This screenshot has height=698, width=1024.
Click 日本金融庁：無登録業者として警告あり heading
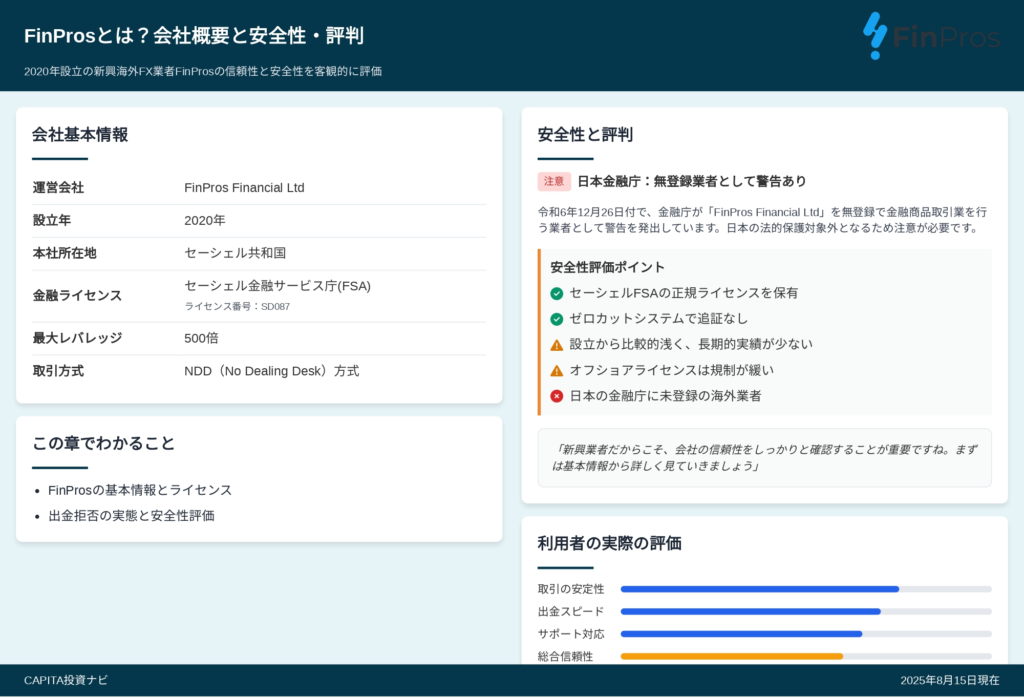click(x=692, y=182)
